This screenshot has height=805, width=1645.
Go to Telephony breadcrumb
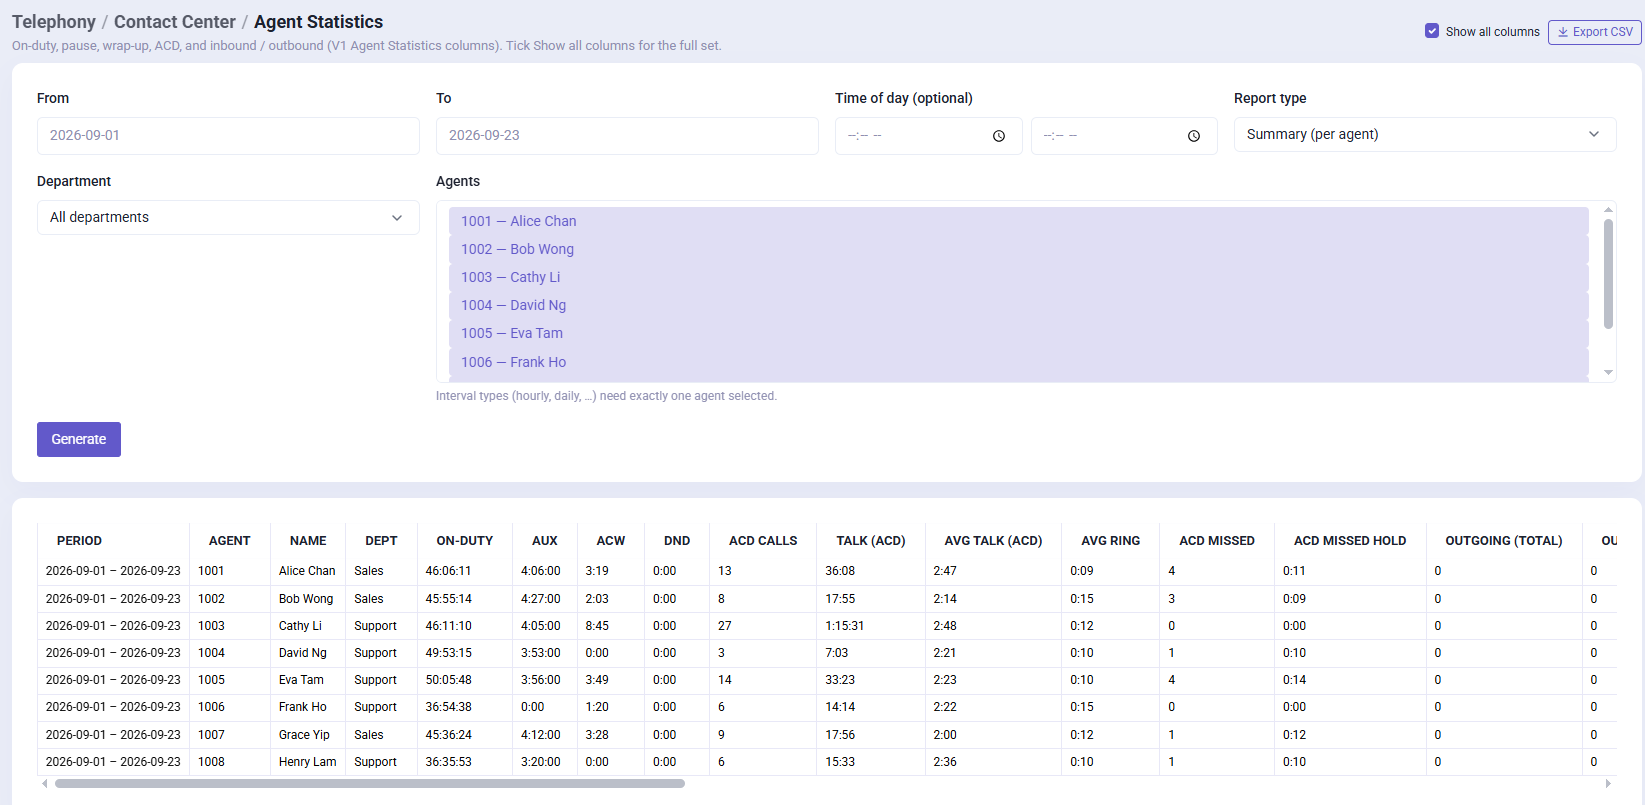tap(54, 22)
